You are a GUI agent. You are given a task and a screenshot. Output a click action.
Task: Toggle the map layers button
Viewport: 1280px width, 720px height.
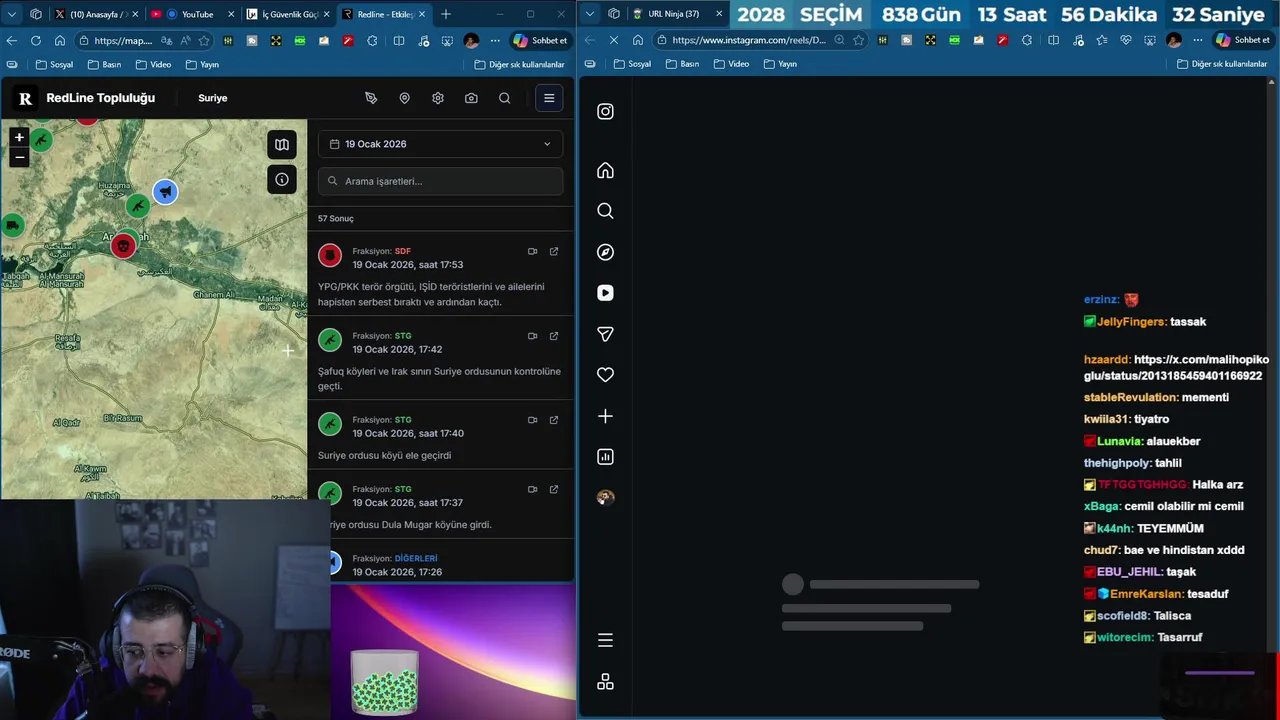(282, 144)
